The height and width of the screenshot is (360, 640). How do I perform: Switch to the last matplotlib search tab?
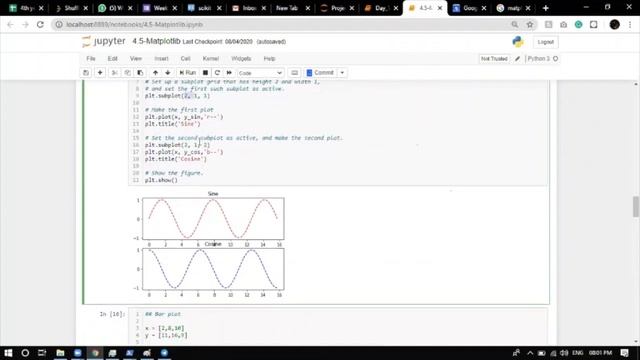coord(513,8)
